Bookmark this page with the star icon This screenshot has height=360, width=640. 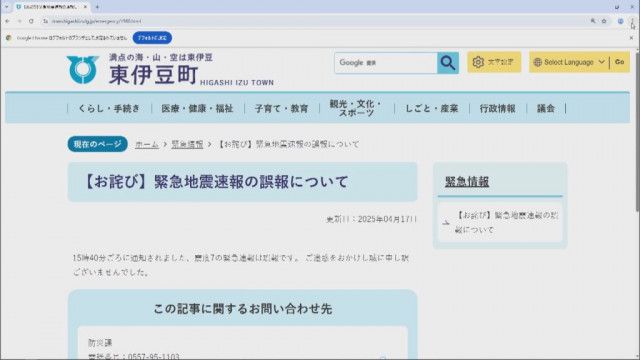click(x=604, y=21)
